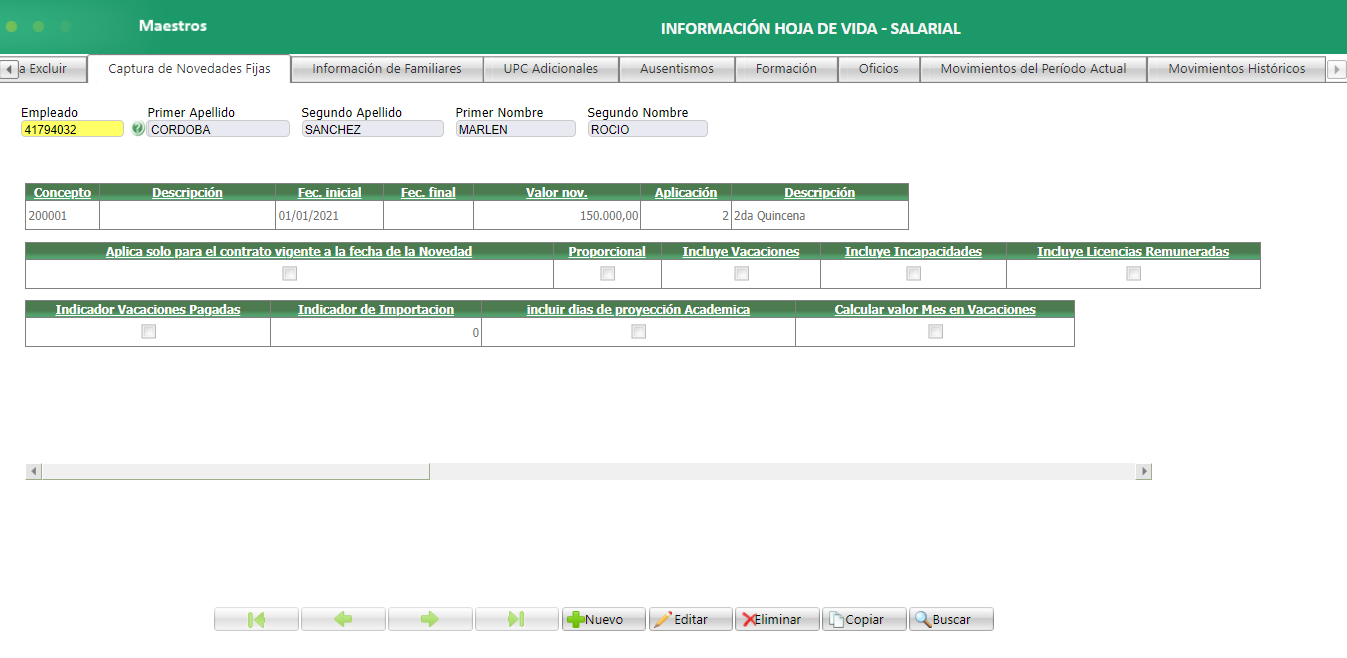This screenshot has height=658, width=1347.
Task: Toggle the Incluye Incapacidades checkbox
Action: [913, 274]
